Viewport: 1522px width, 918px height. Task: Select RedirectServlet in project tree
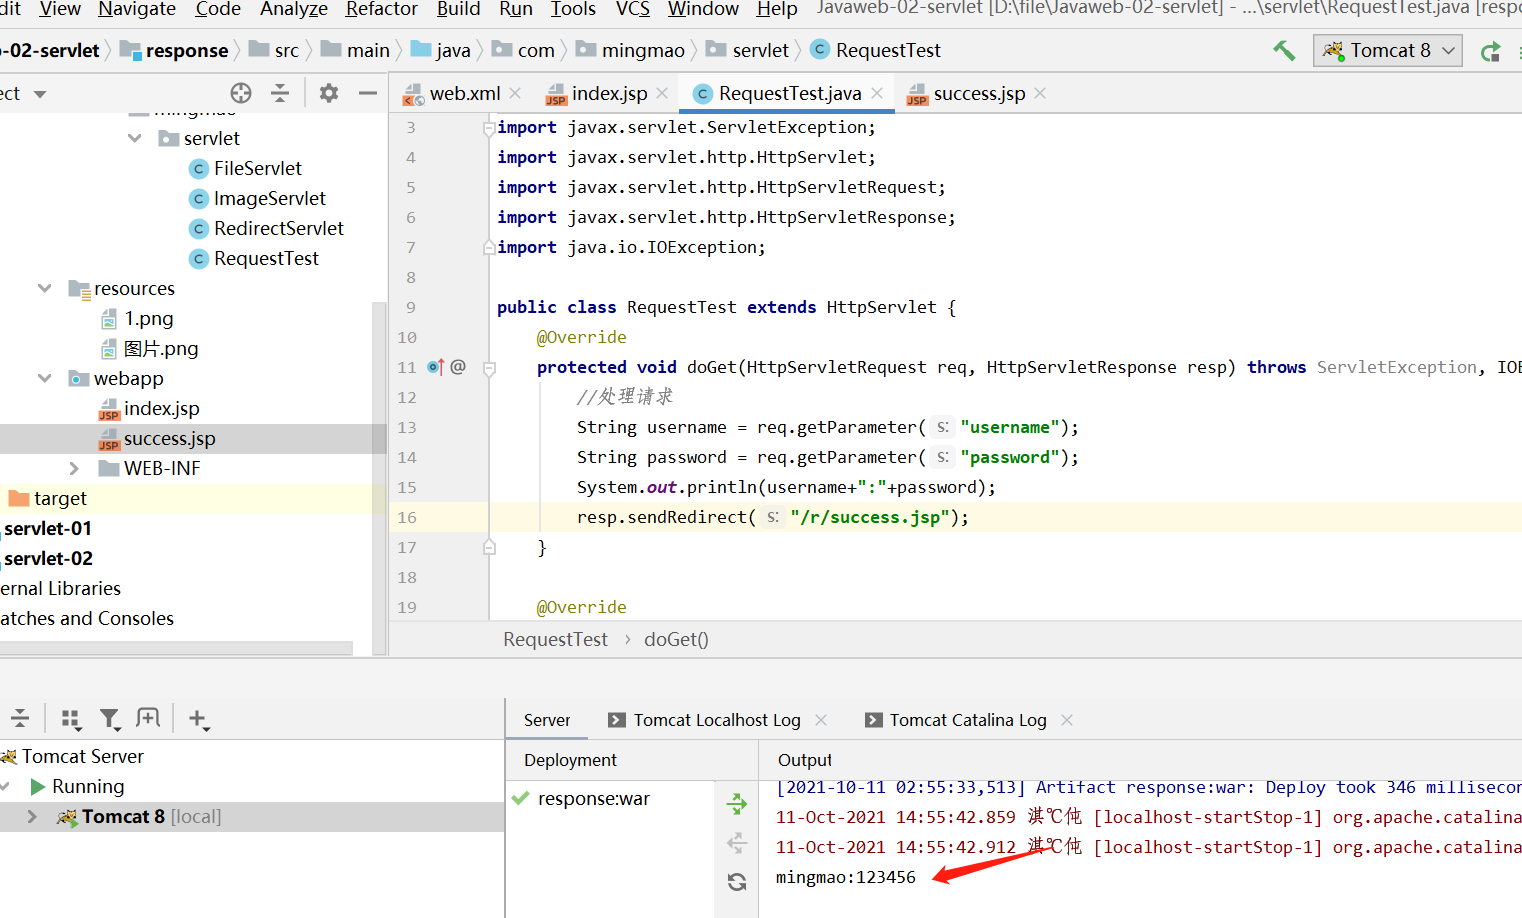coord(278,228)
